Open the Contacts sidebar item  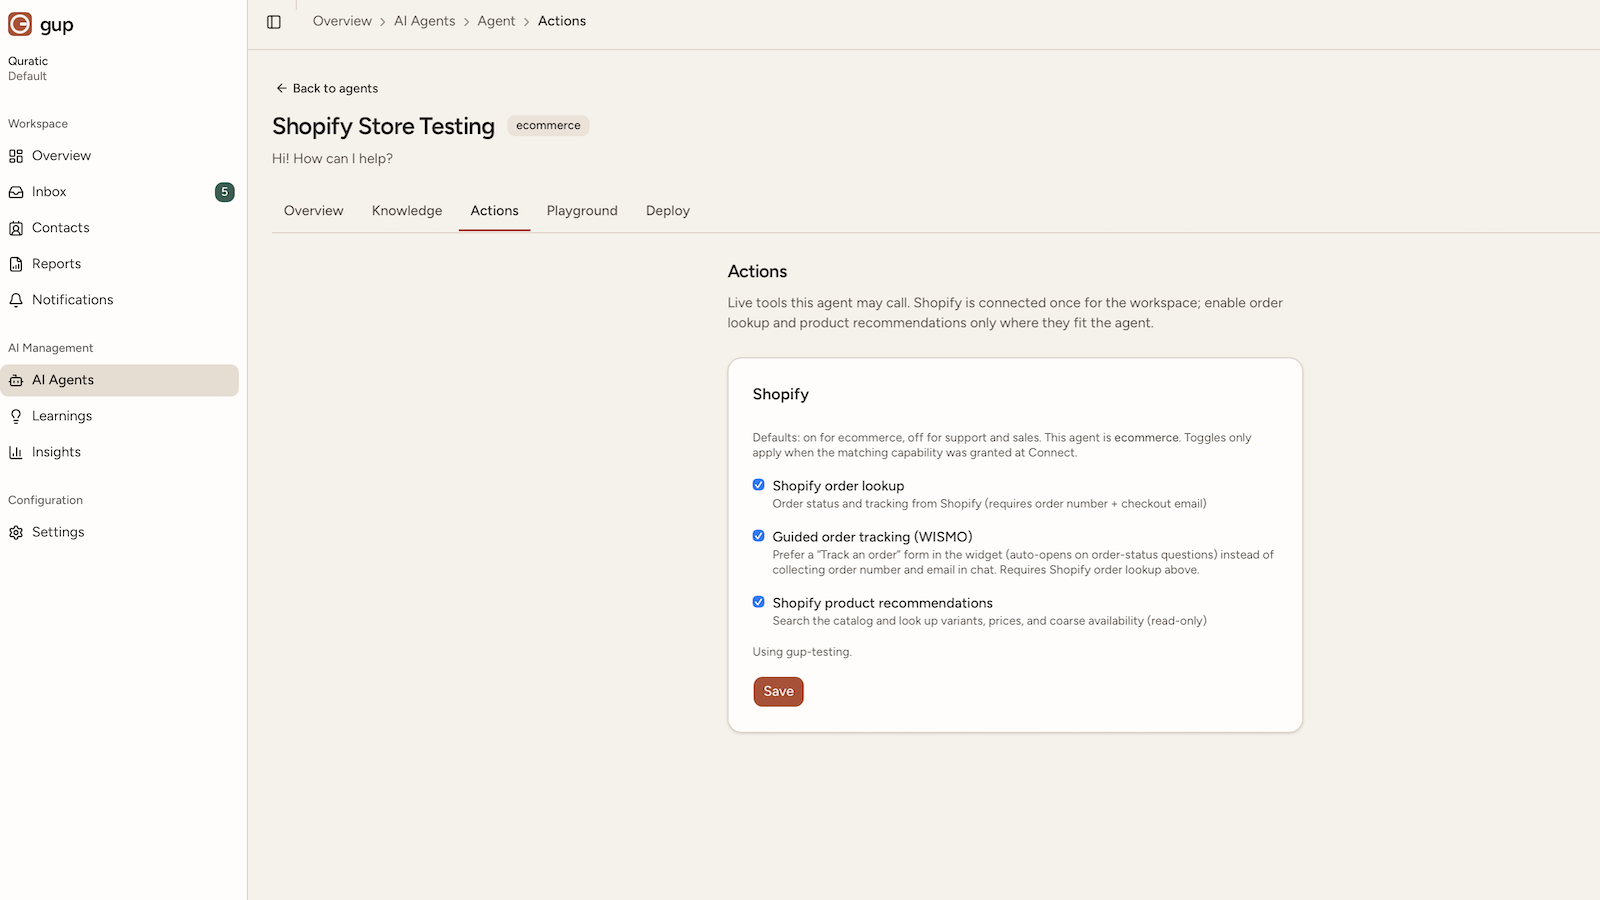pos(120,228)
